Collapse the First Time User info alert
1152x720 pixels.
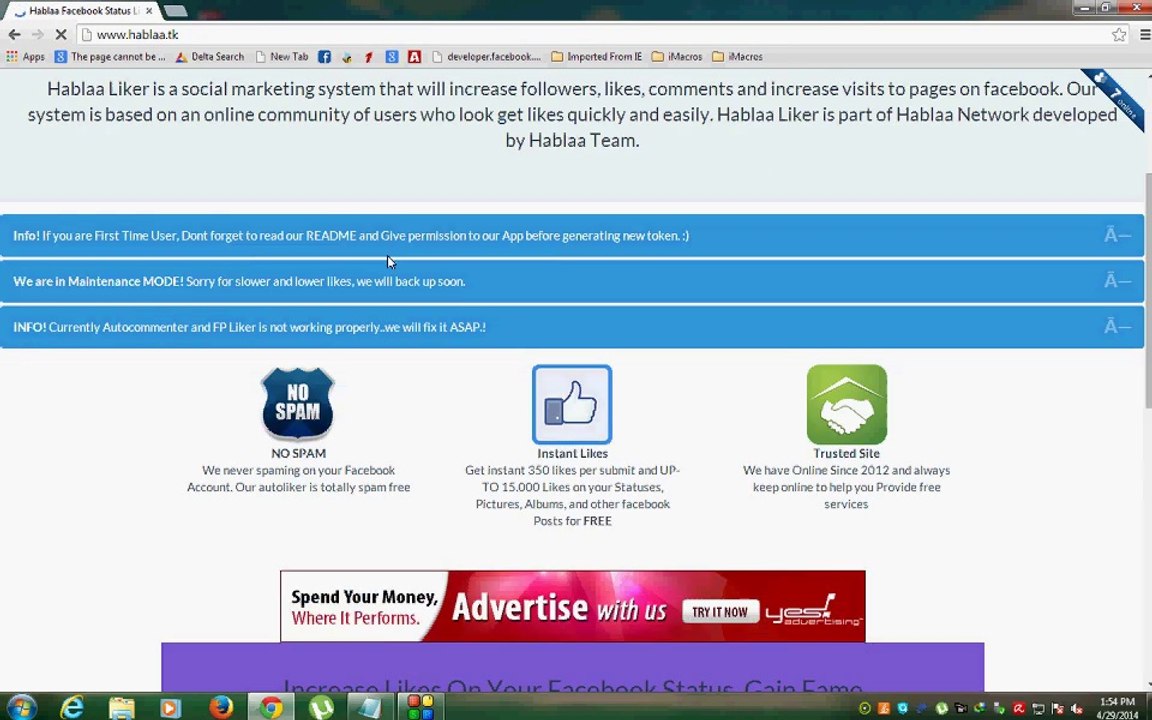click(1117, 235)
